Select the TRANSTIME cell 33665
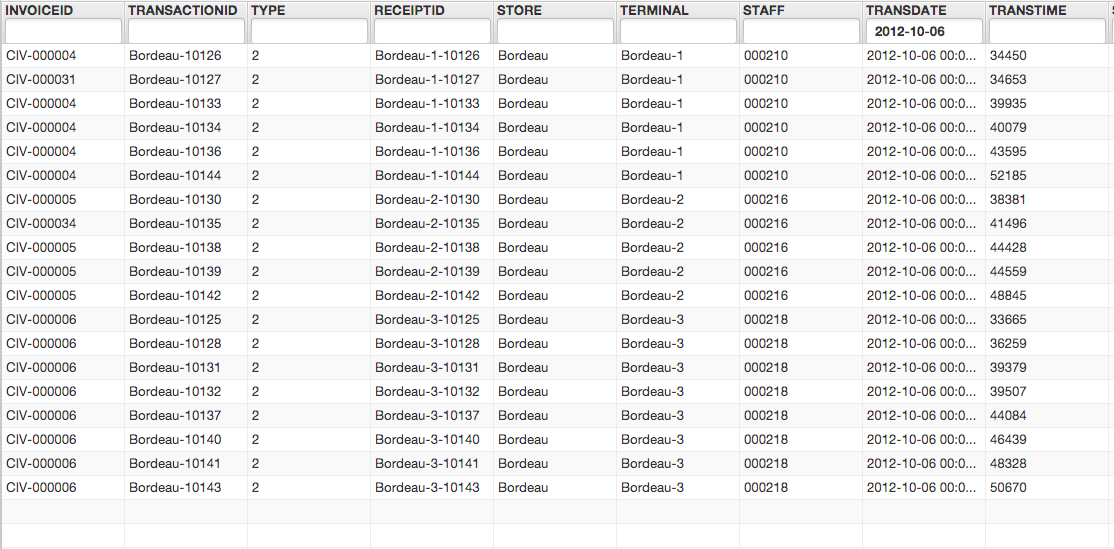 (1007, 320)
